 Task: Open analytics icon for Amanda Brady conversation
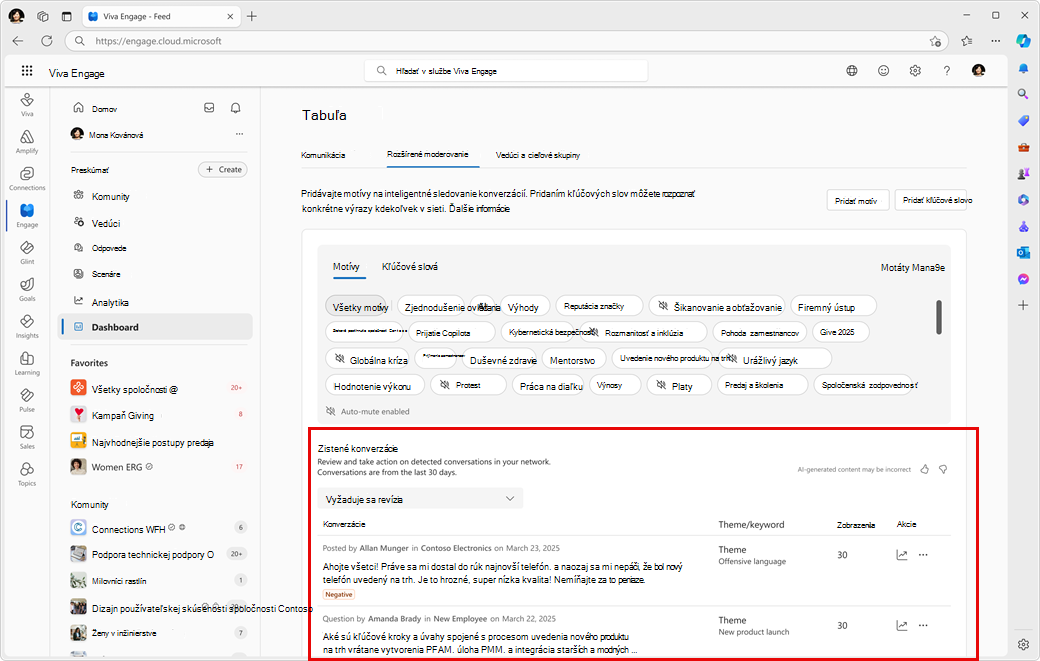pyautogui.click(x=901, y=625)
